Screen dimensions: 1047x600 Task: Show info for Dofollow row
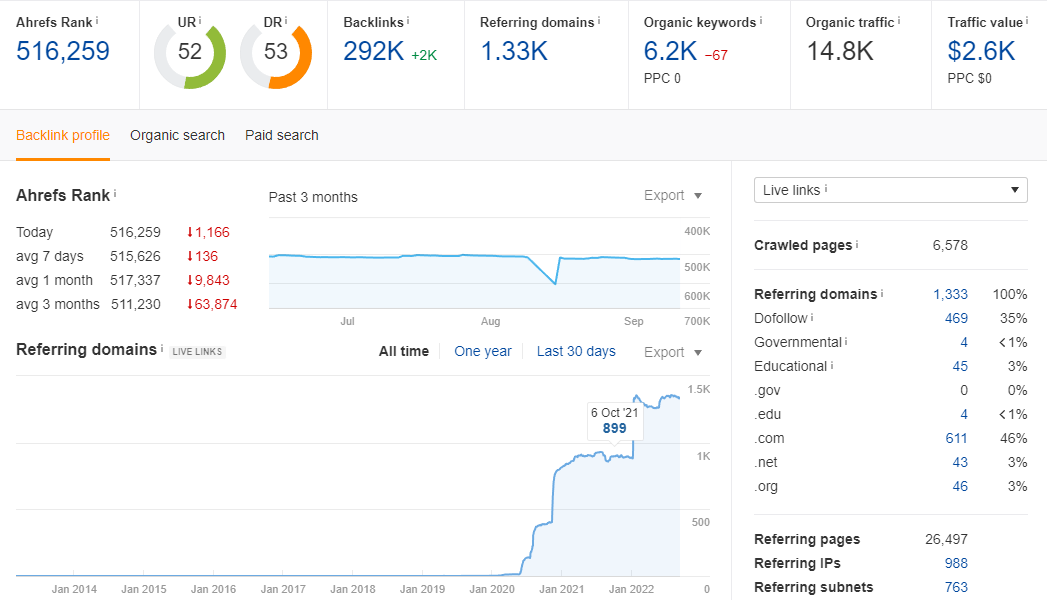[x=812, y=317]
